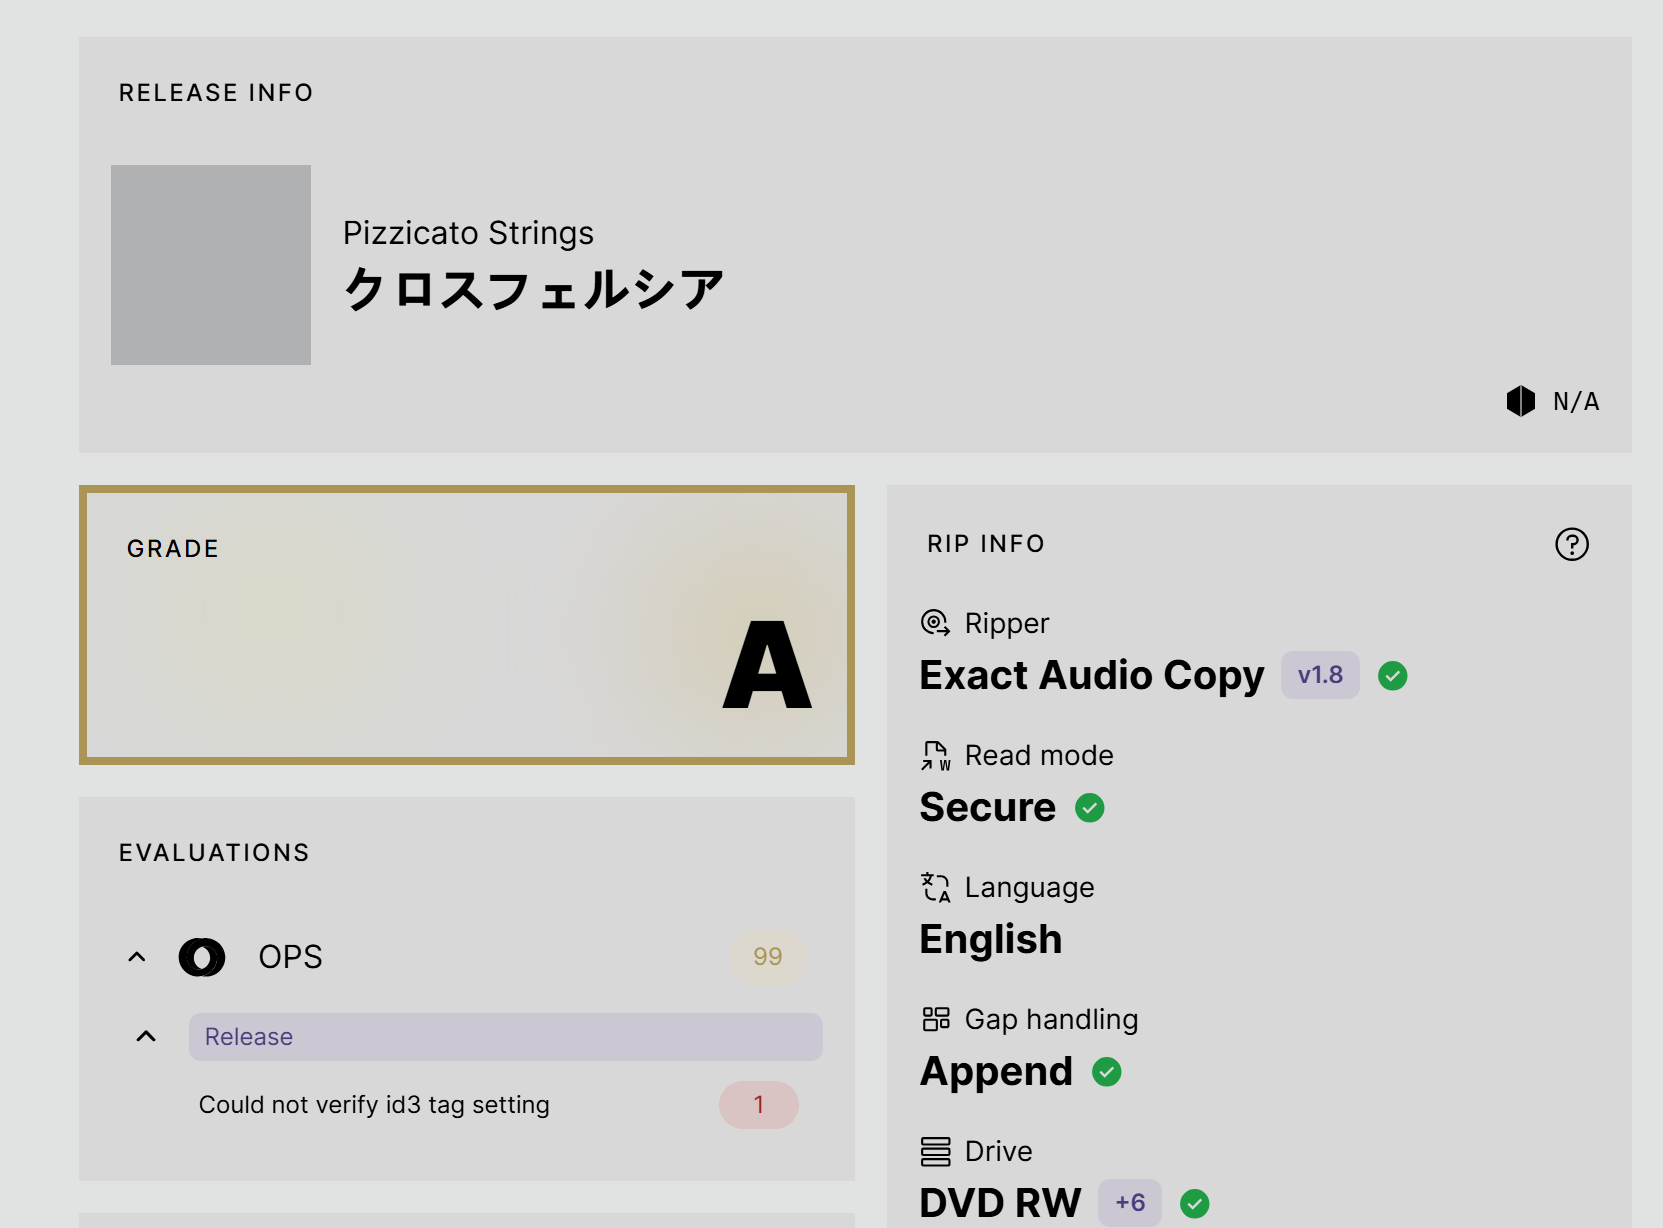Click the Drive stack icon

[x=935, y=1151]
